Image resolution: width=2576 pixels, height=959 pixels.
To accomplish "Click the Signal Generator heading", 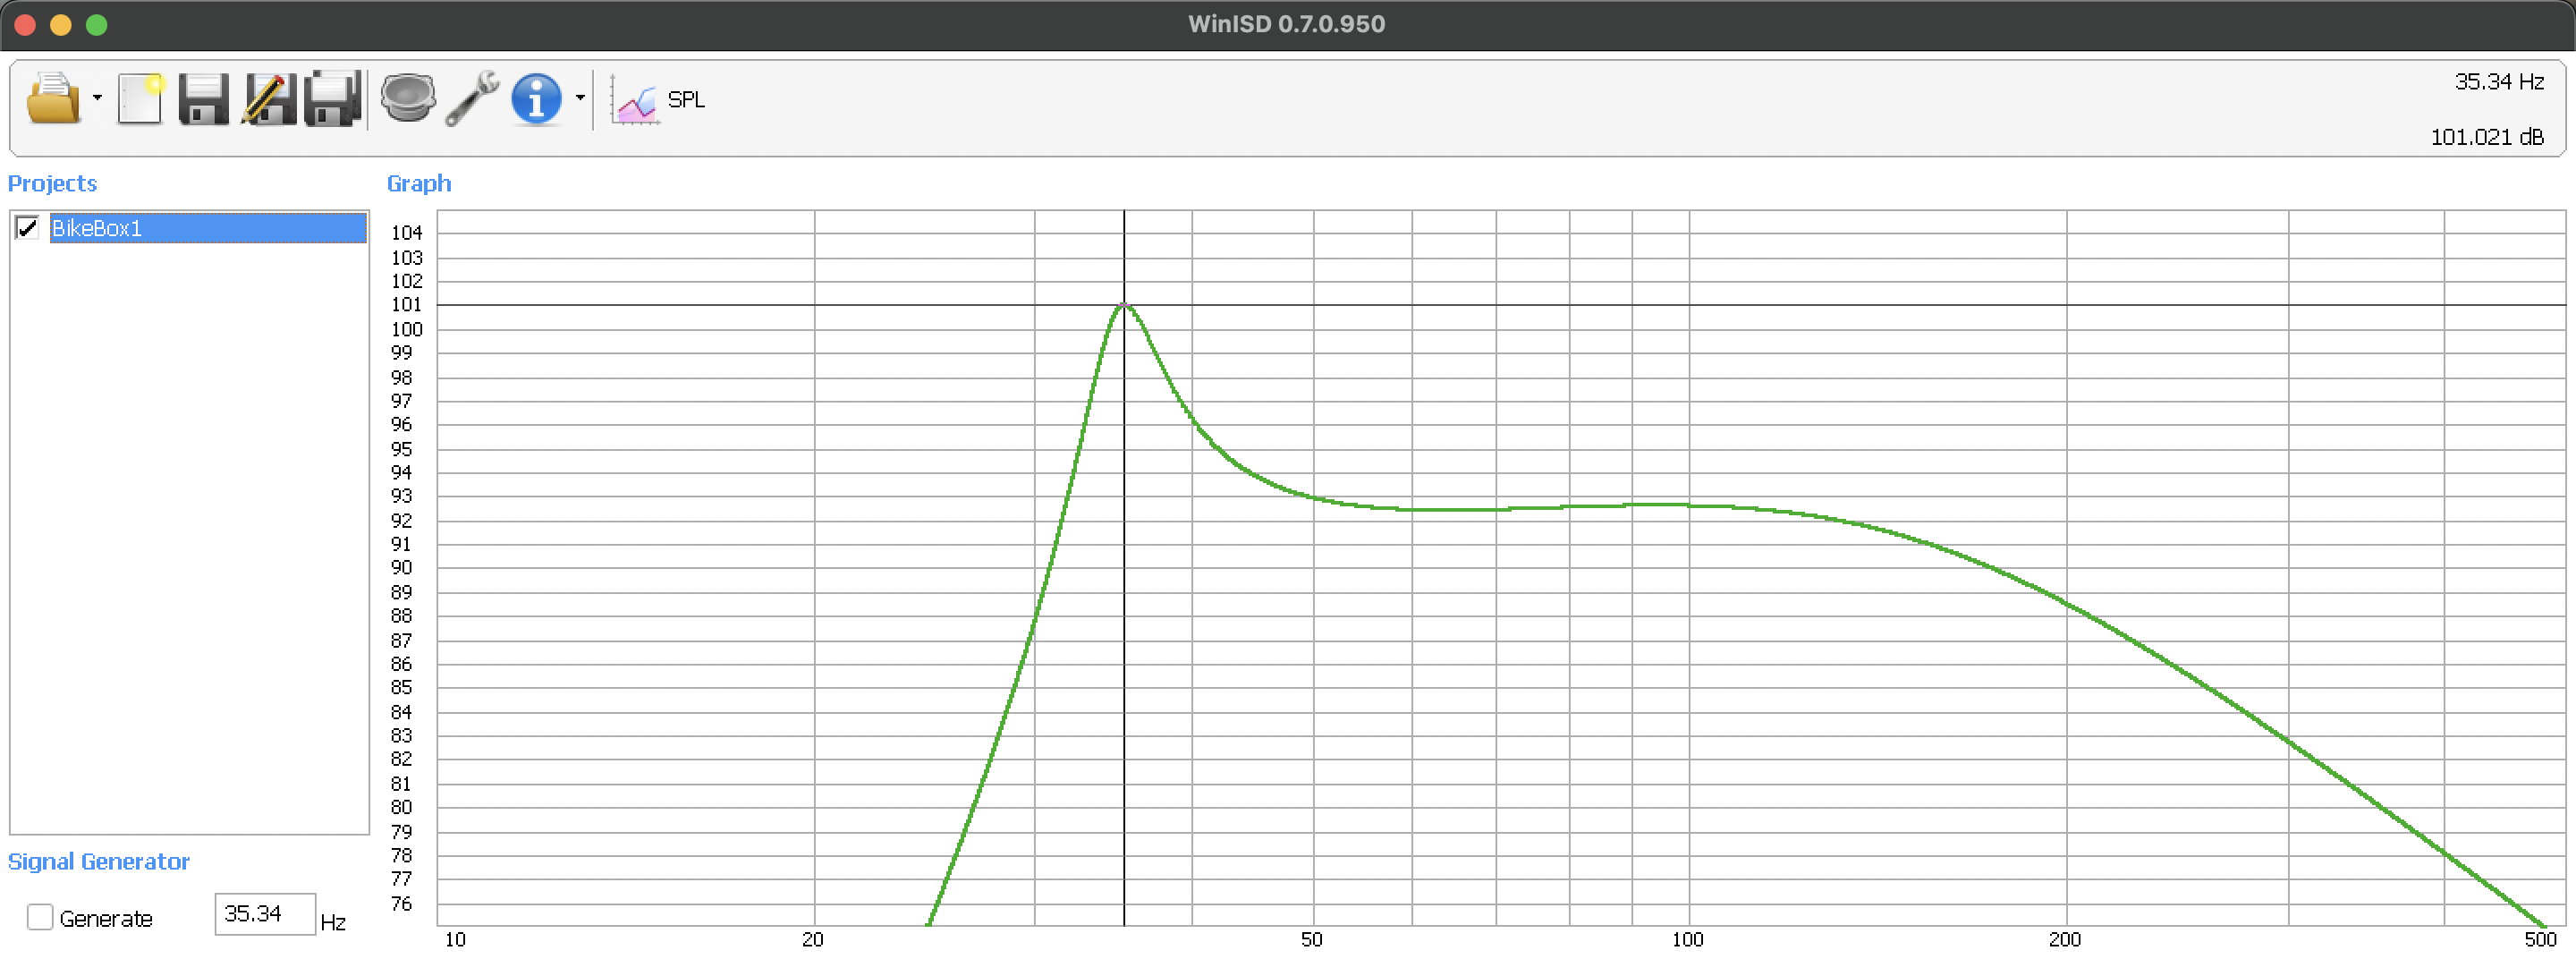I will pos(99,861).
